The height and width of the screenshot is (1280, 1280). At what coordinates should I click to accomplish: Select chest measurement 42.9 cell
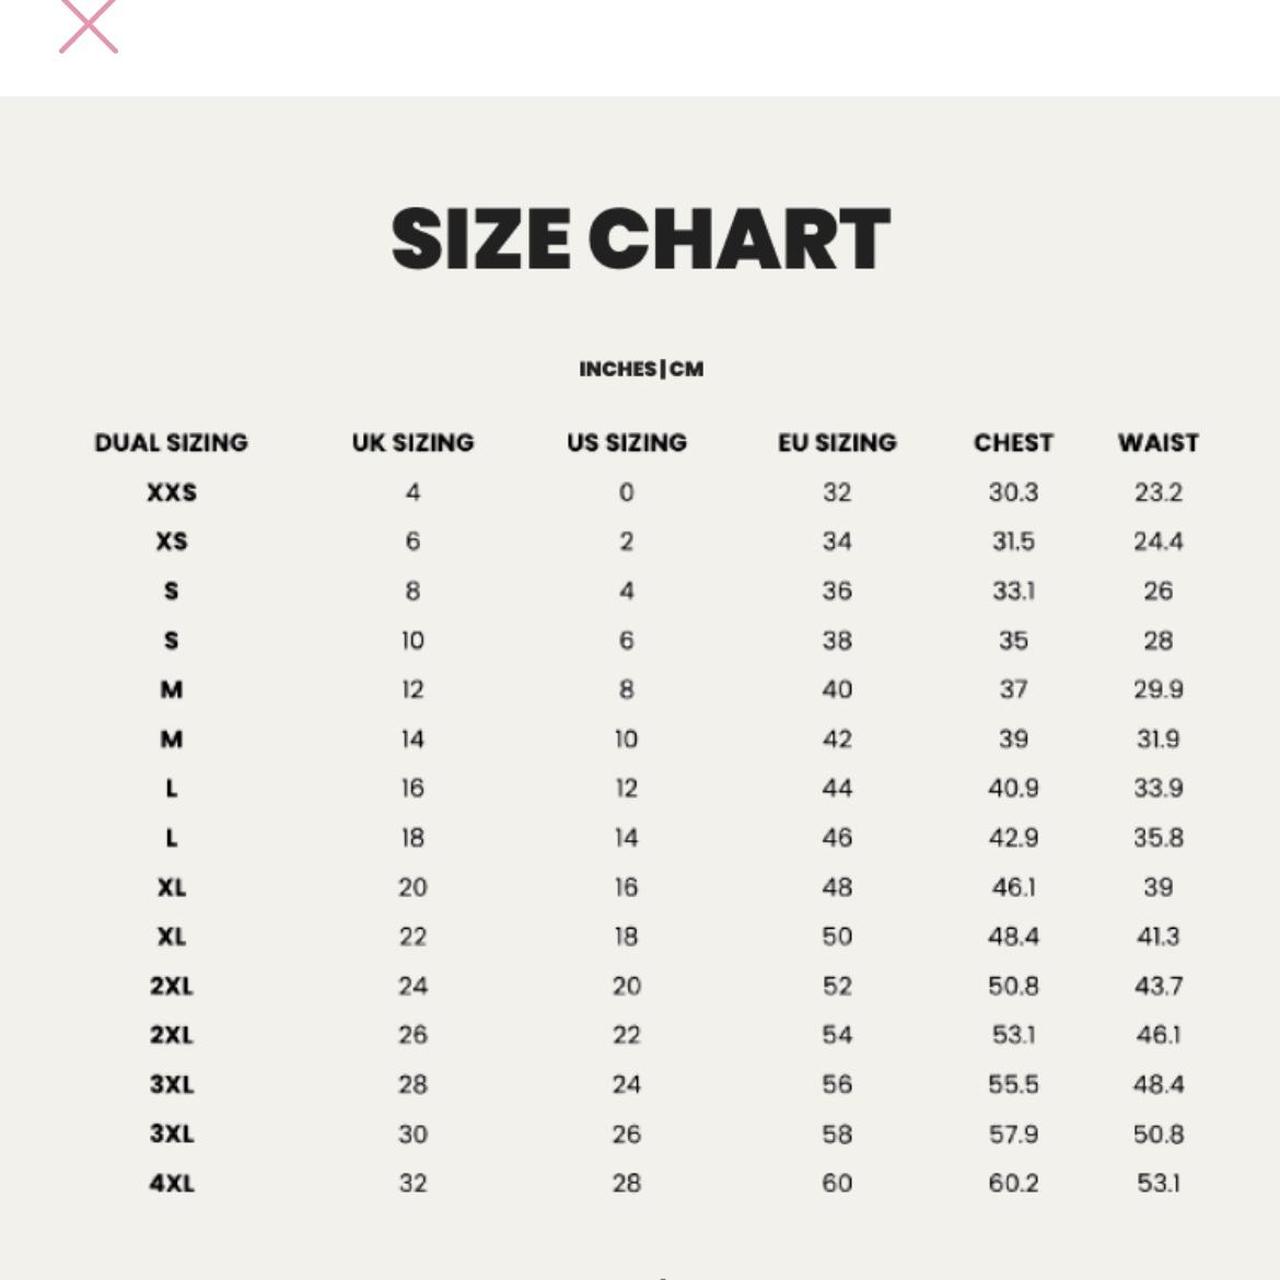coord(1013,837)
